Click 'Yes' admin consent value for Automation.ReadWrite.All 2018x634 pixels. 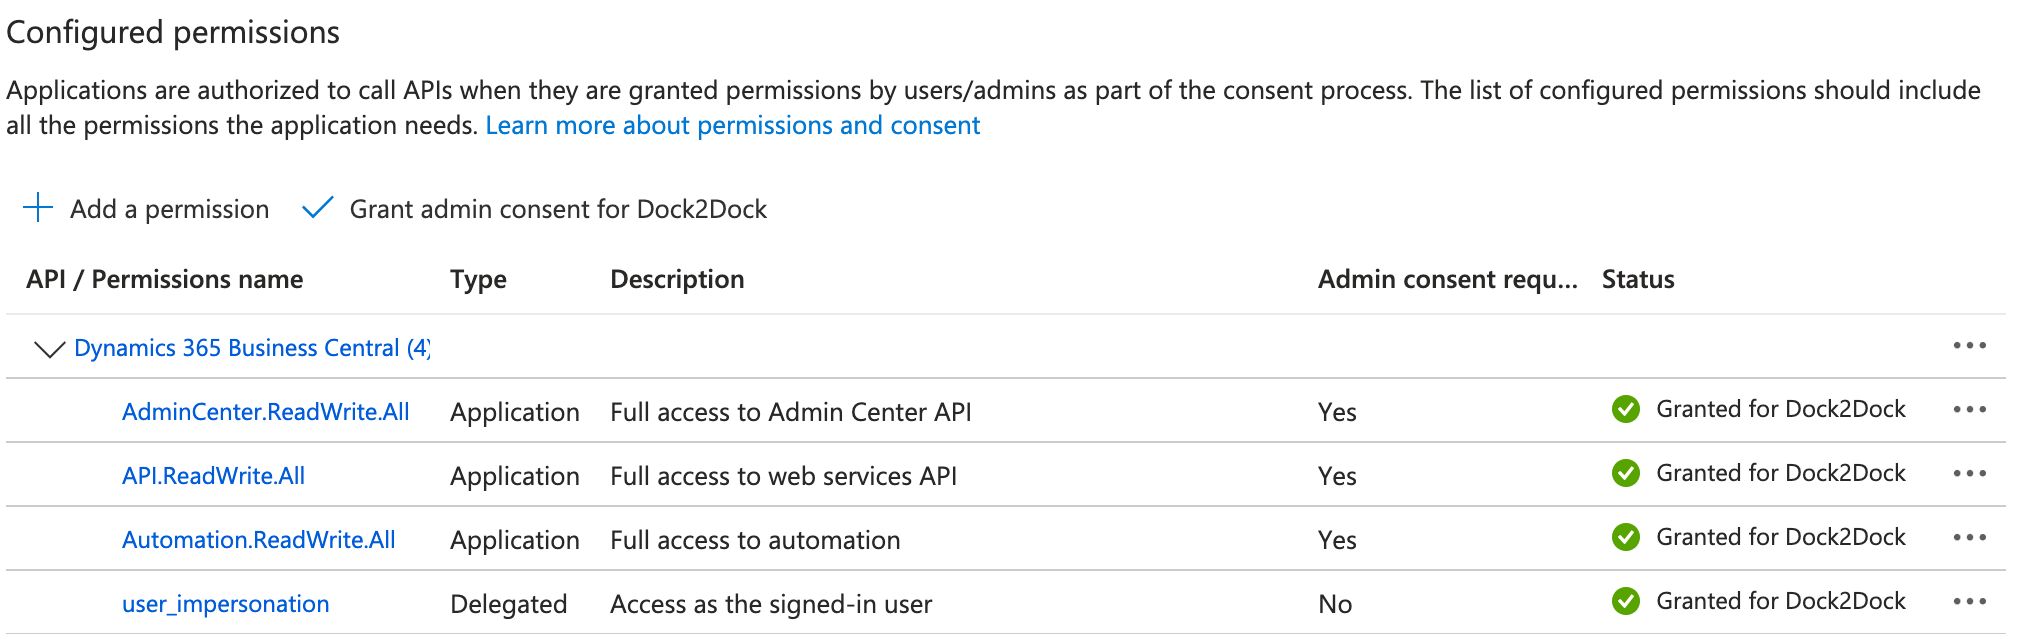[x=1337, y=540]
